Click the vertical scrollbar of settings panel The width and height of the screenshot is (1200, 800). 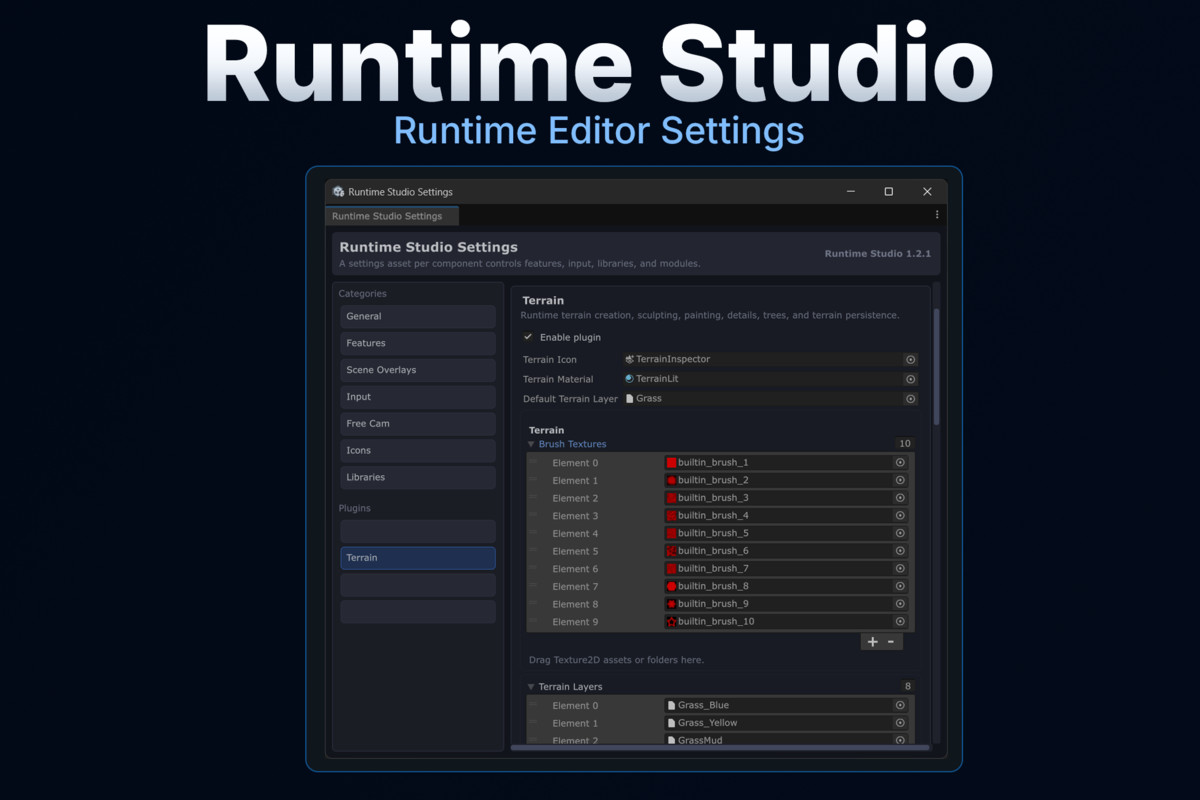(937, 367)
